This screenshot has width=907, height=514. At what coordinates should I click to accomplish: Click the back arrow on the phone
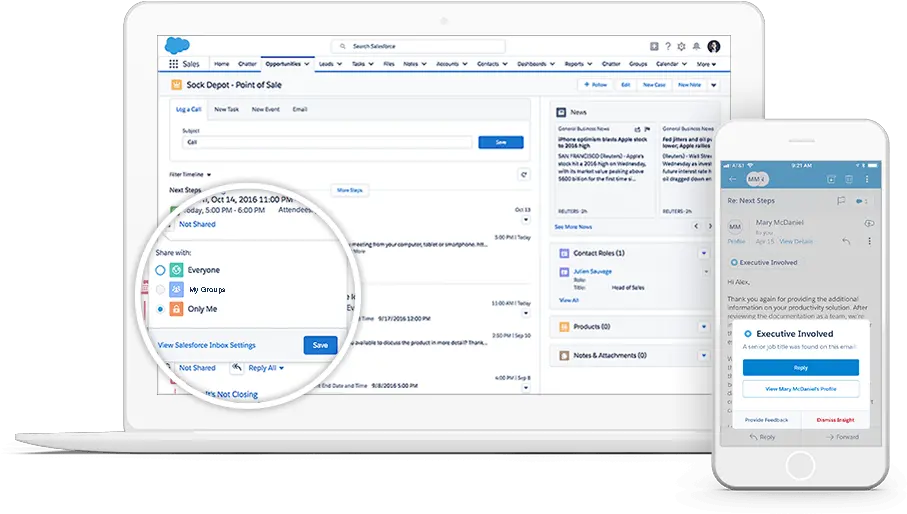coord(733,179)
